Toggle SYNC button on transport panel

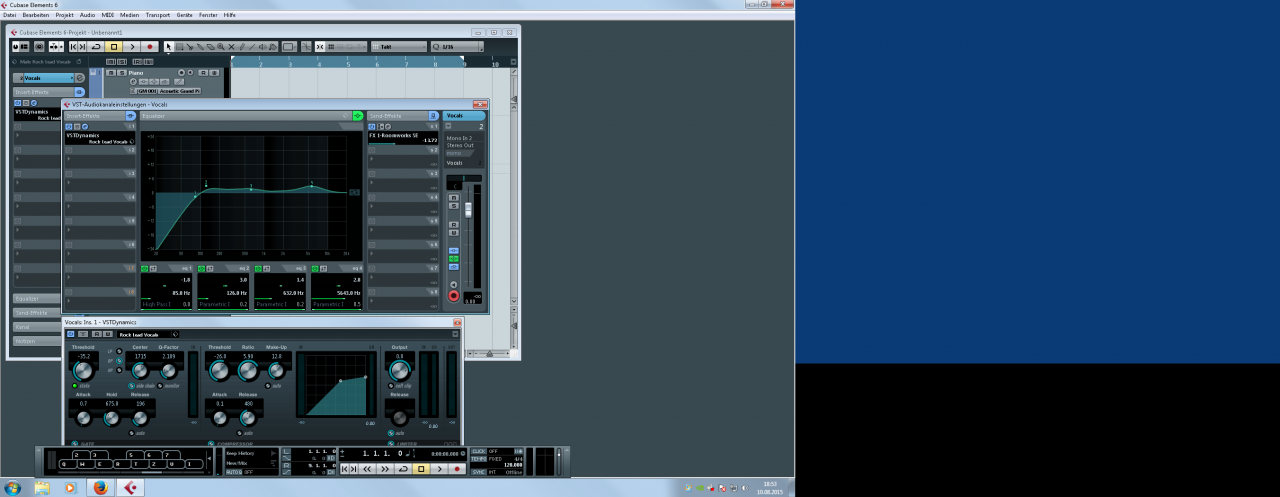click(x=478, y=472)
